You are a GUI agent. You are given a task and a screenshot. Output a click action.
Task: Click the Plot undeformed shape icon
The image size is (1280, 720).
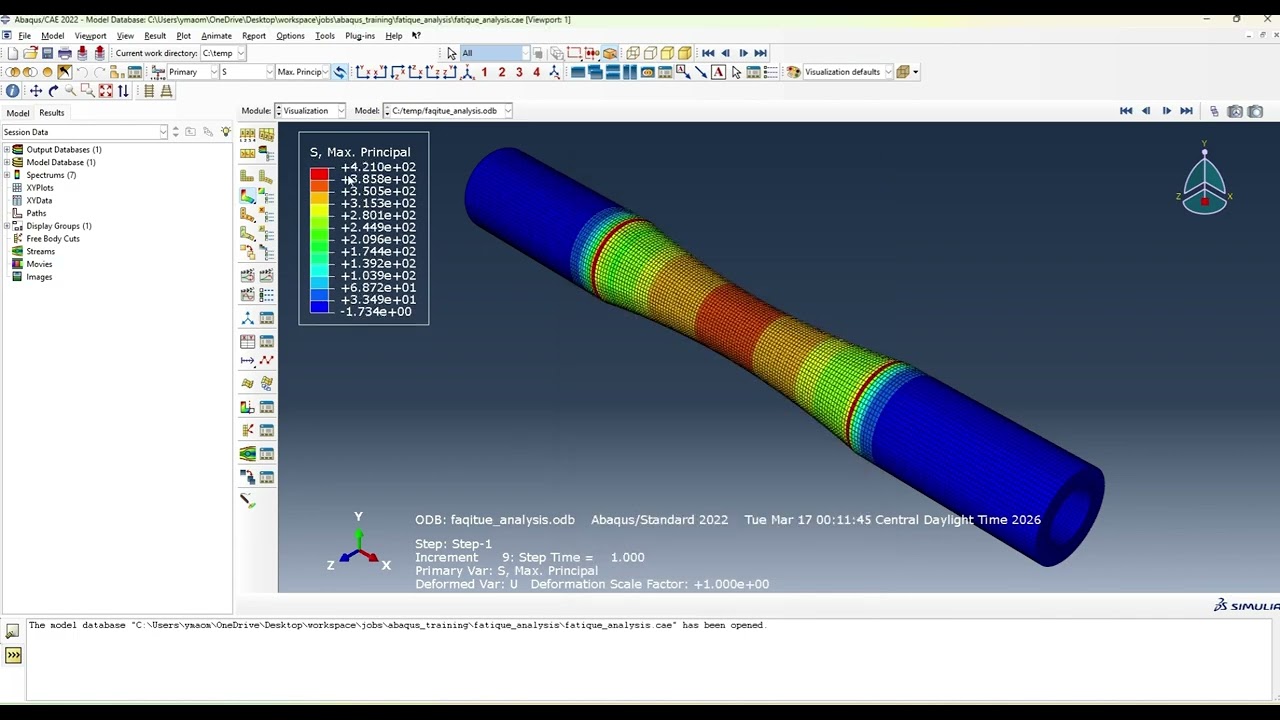[x=247, y=176]
